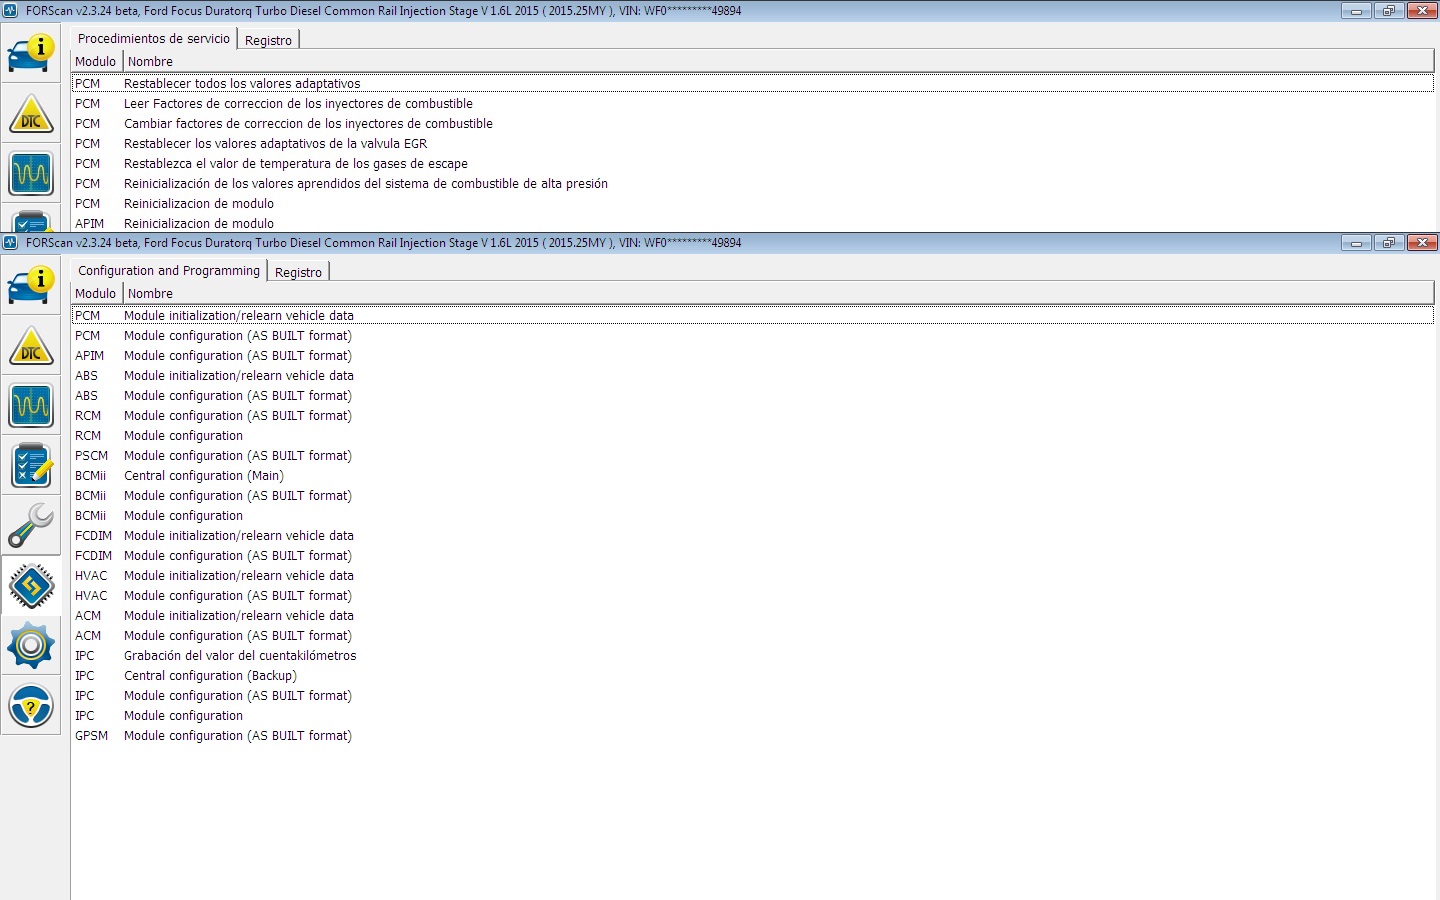Click oscilloscope icon in Procedimientos de servicio window
This screenshot has width=1440, height=900.
31,174
